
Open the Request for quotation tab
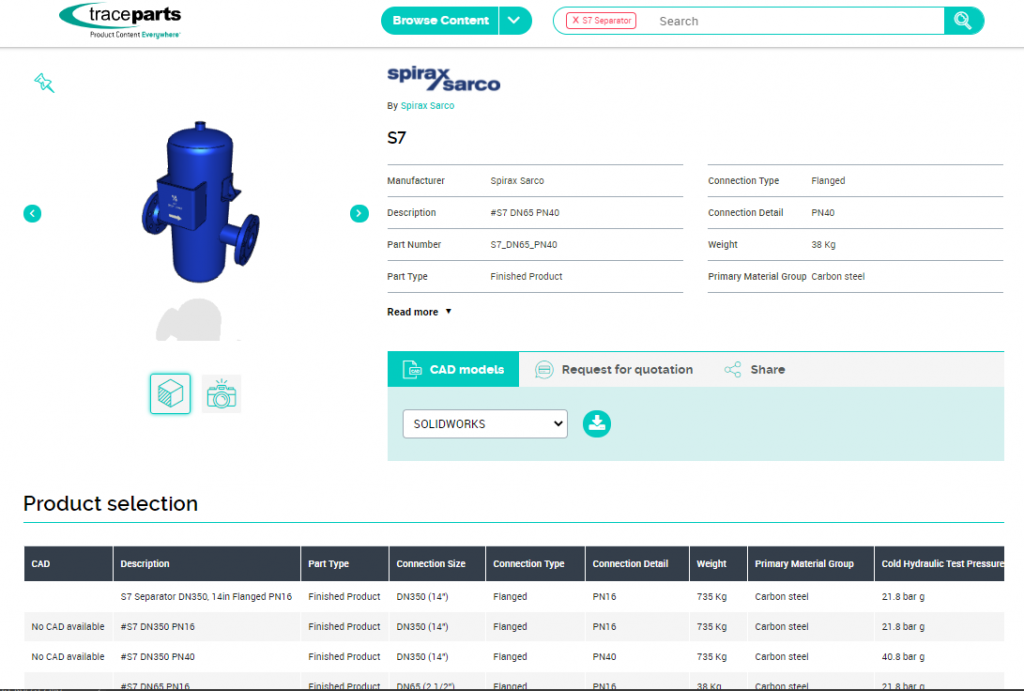click(x=614, y=369)
